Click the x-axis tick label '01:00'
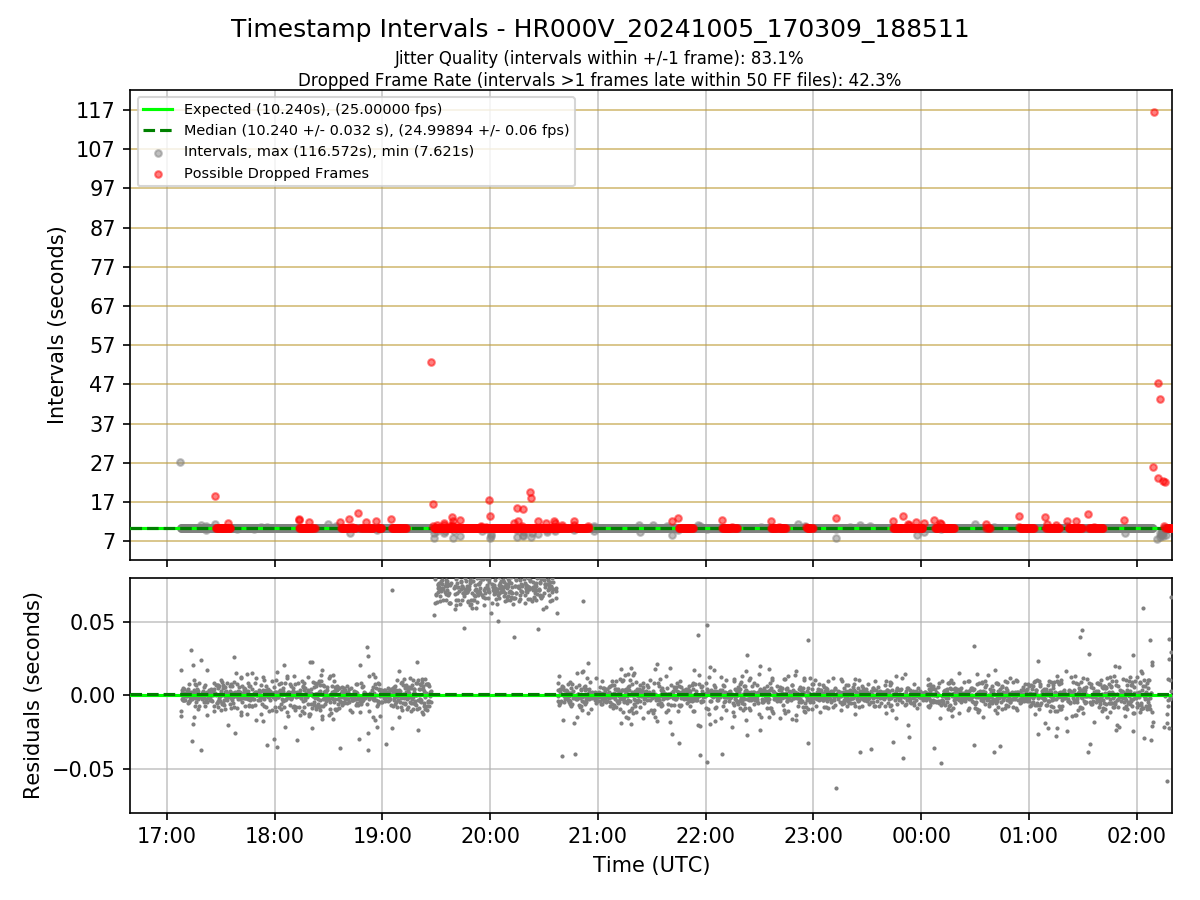 [1029, 834]
